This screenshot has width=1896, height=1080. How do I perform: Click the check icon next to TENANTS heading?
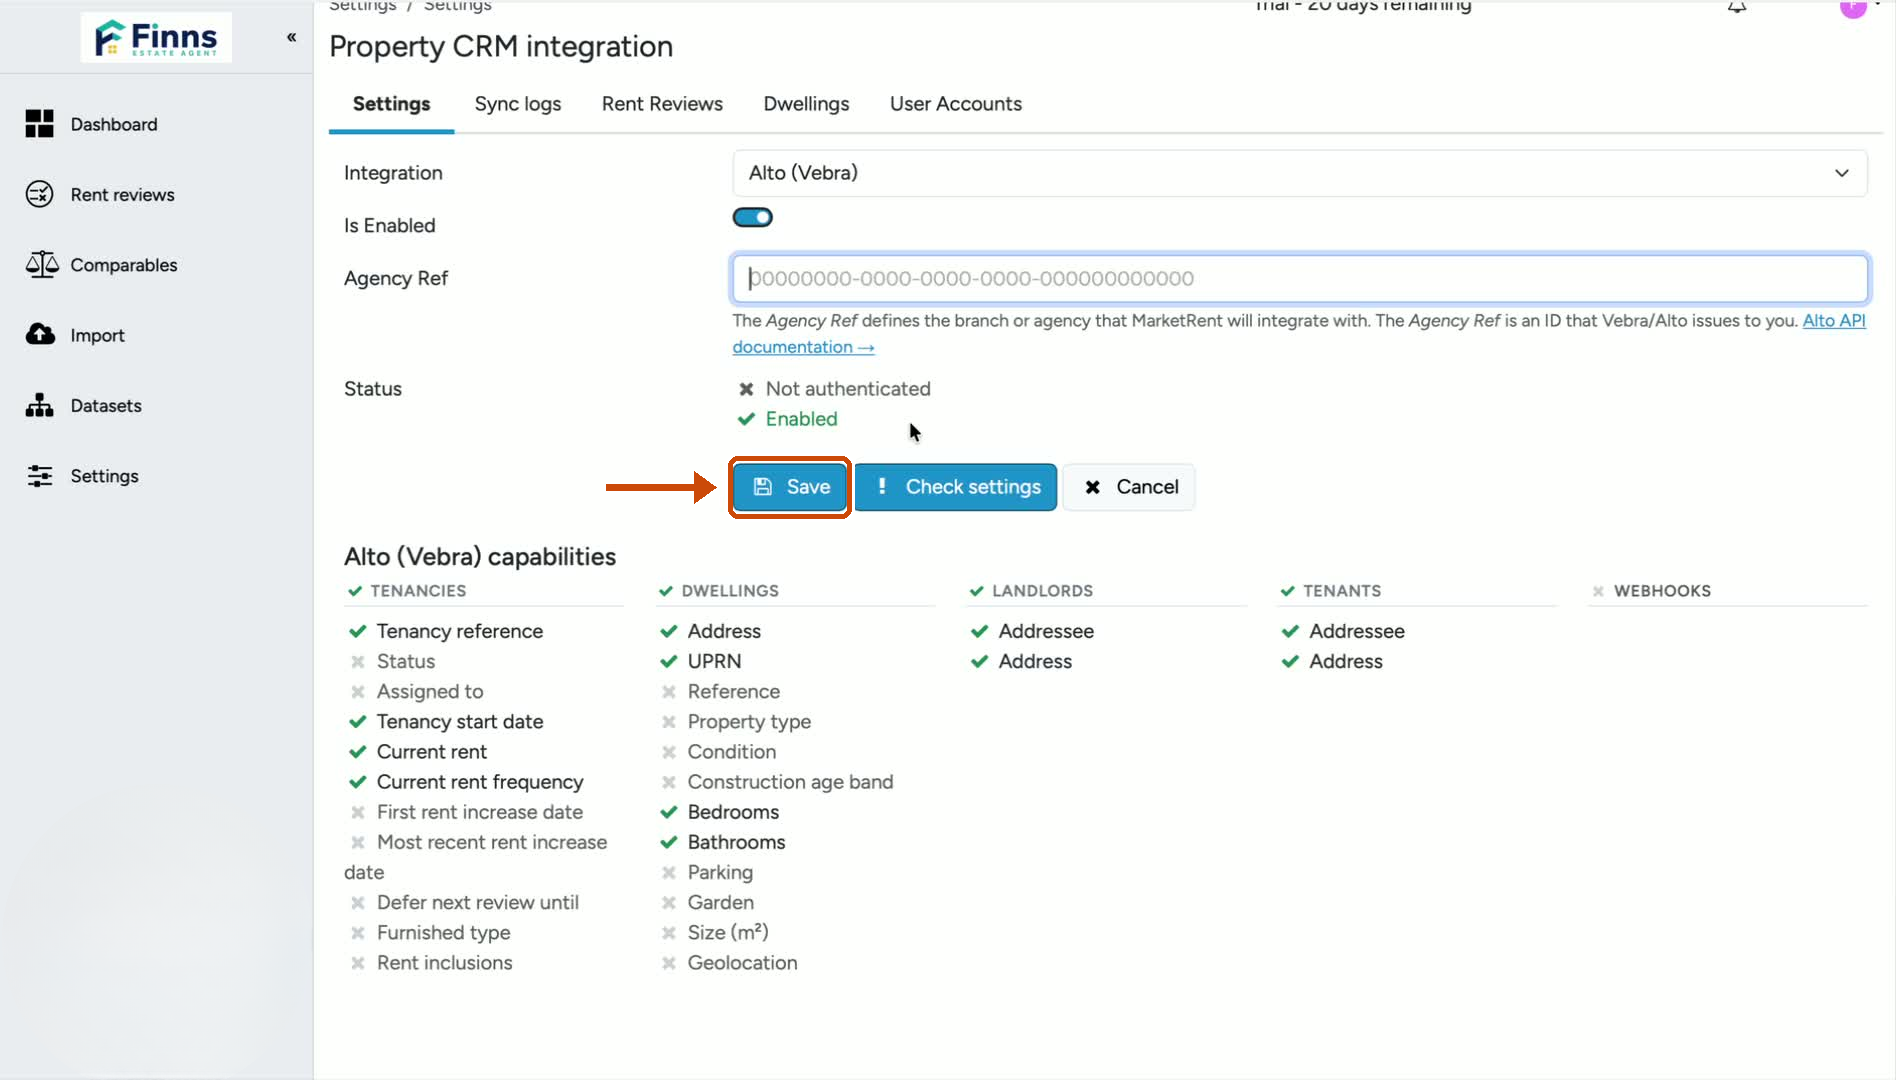click(x=1288, y=591)
